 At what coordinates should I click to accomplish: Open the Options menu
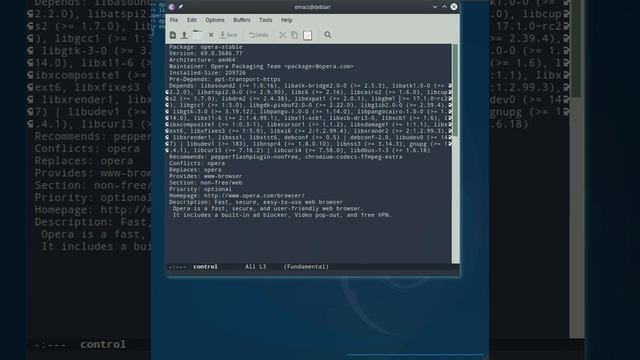(x=215, y=20)
